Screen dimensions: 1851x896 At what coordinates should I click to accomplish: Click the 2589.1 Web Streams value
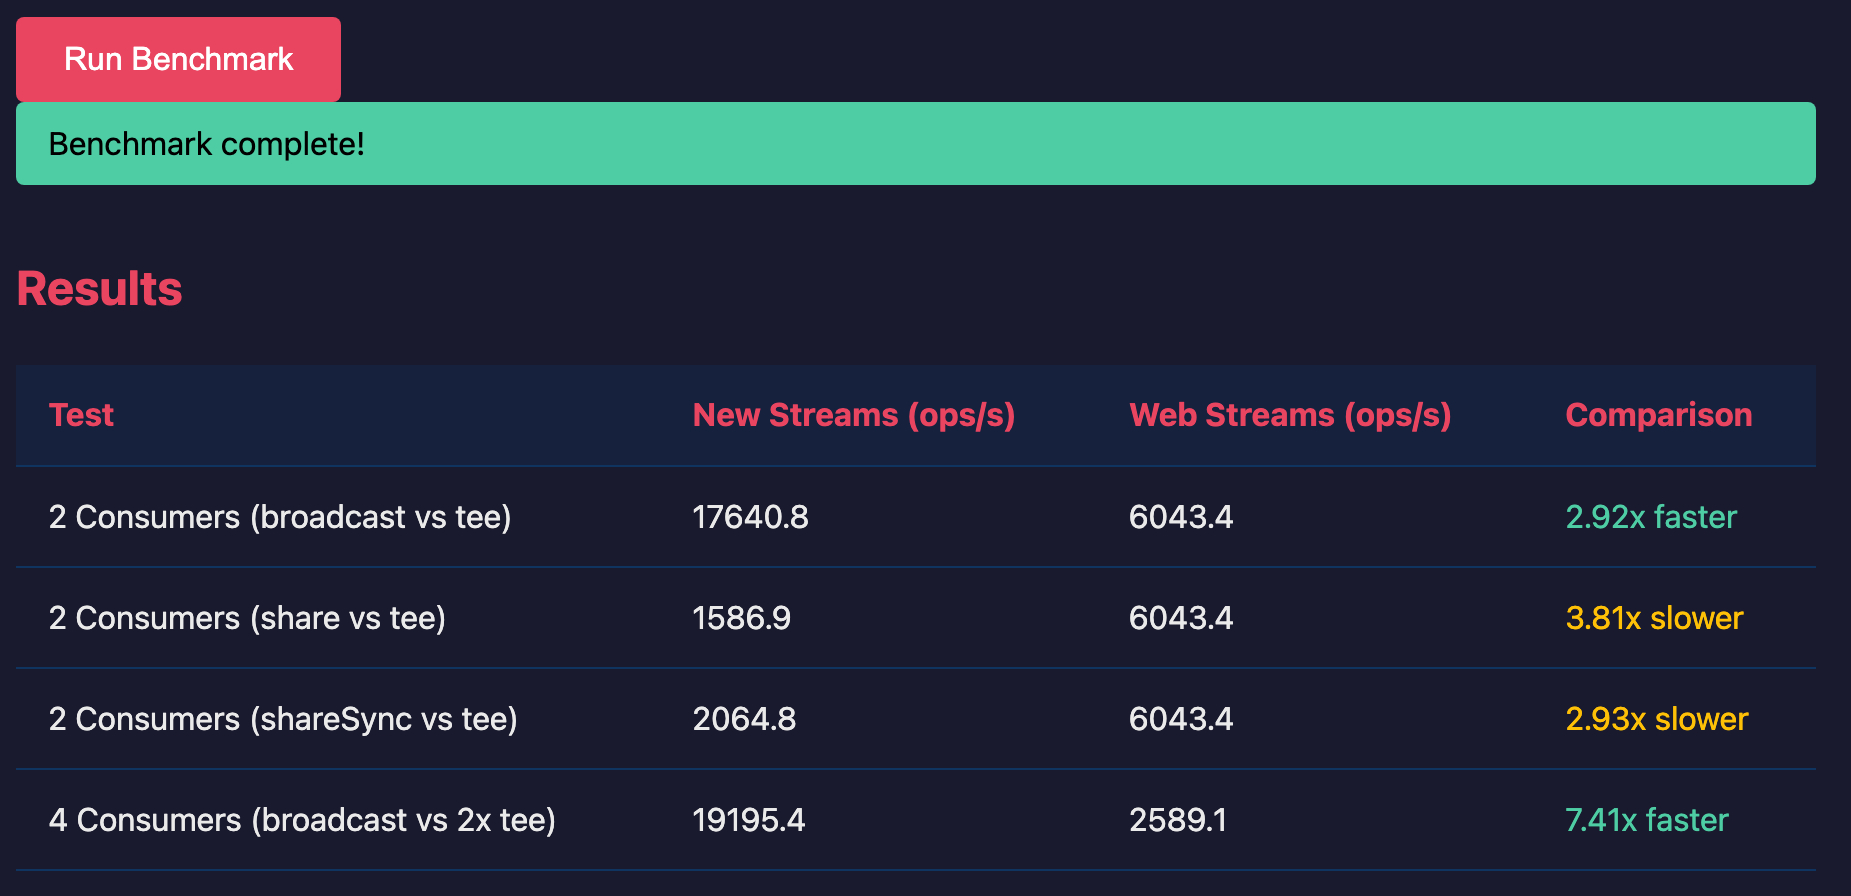click(1177, 820)
